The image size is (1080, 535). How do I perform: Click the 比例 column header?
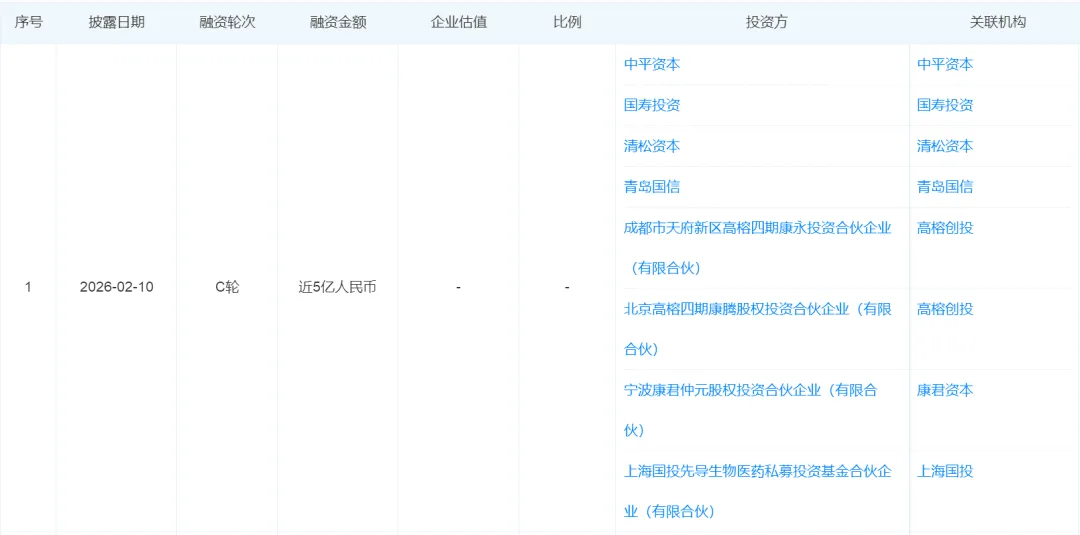567,22
